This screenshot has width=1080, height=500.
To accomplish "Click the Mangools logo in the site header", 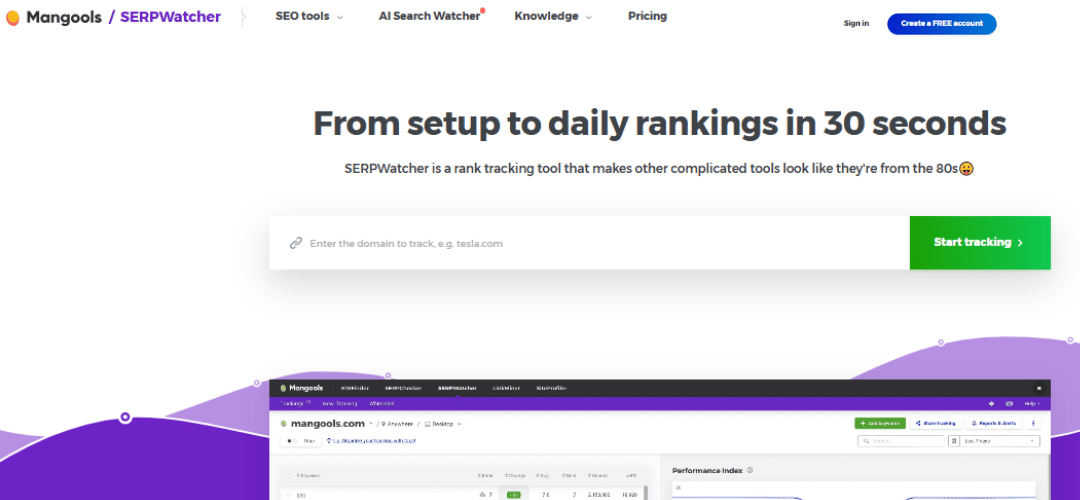I will click(x=54, y=17).
